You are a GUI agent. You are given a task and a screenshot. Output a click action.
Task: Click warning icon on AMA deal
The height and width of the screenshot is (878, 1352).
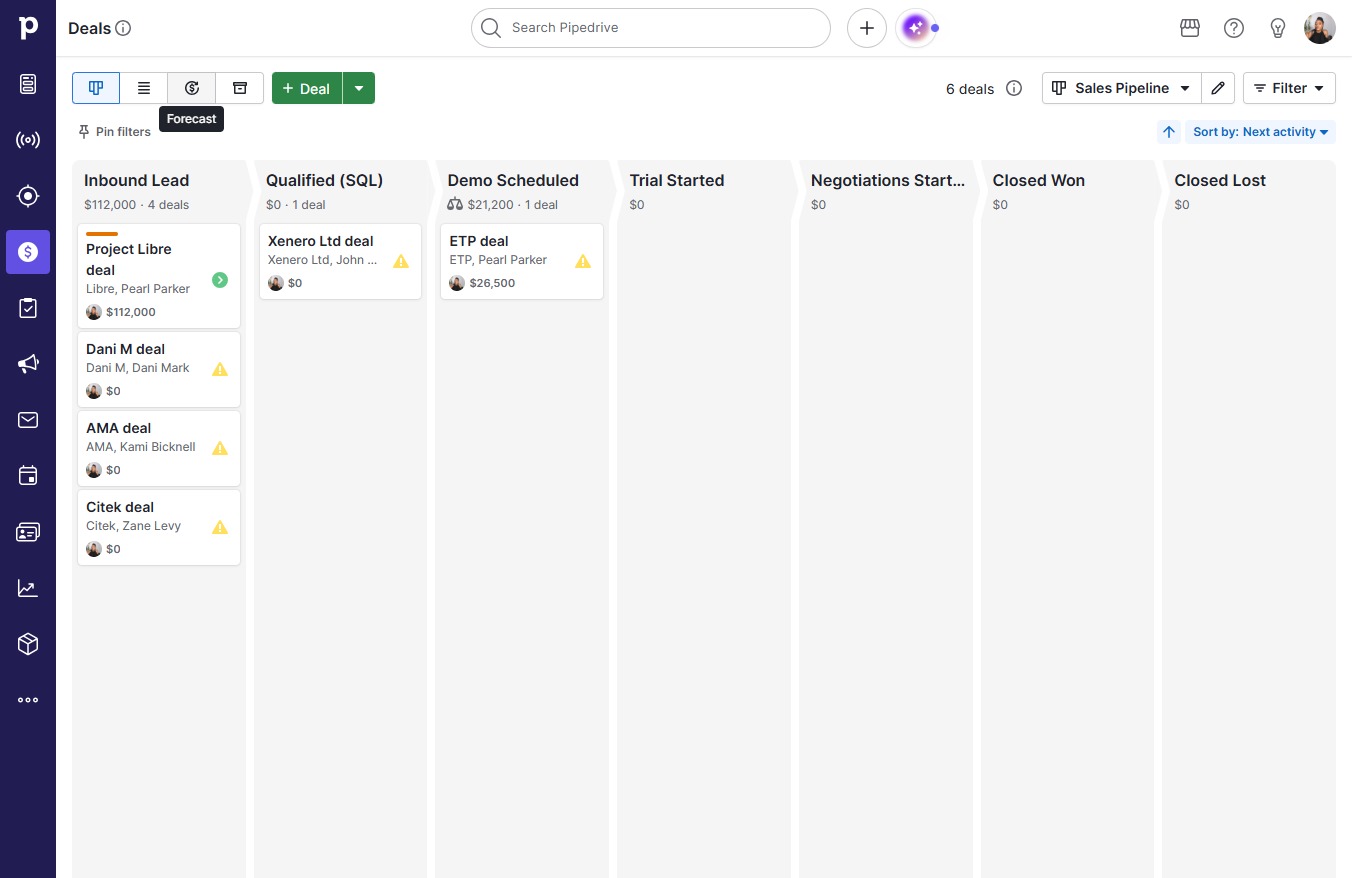tap(220, 448)
